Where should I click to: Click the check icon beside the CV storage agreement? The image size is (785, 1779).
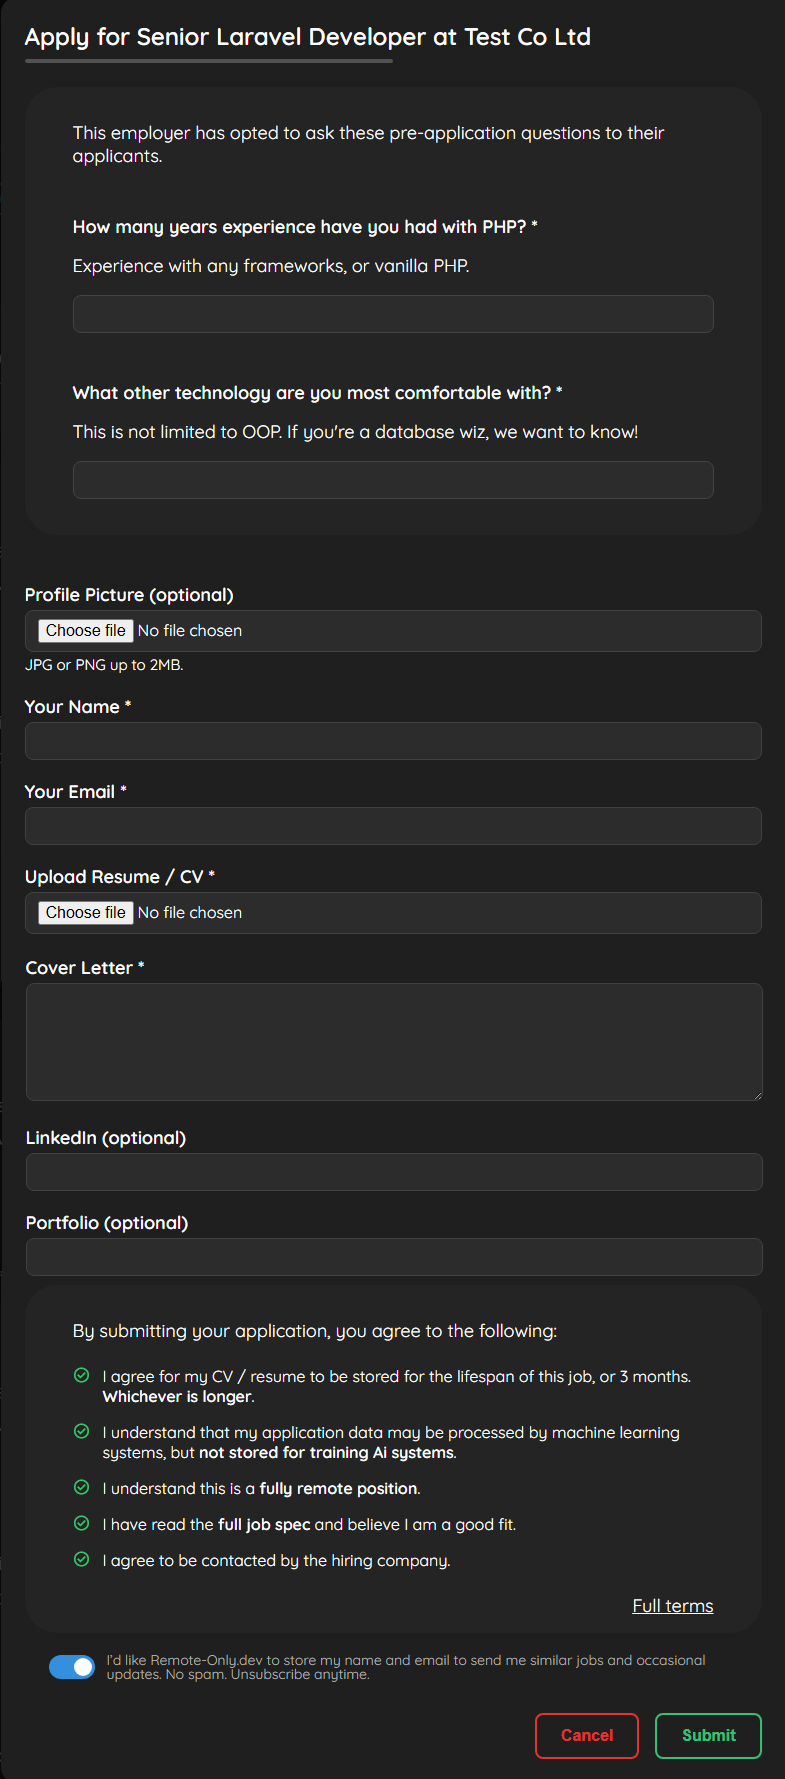point(82,1375)
